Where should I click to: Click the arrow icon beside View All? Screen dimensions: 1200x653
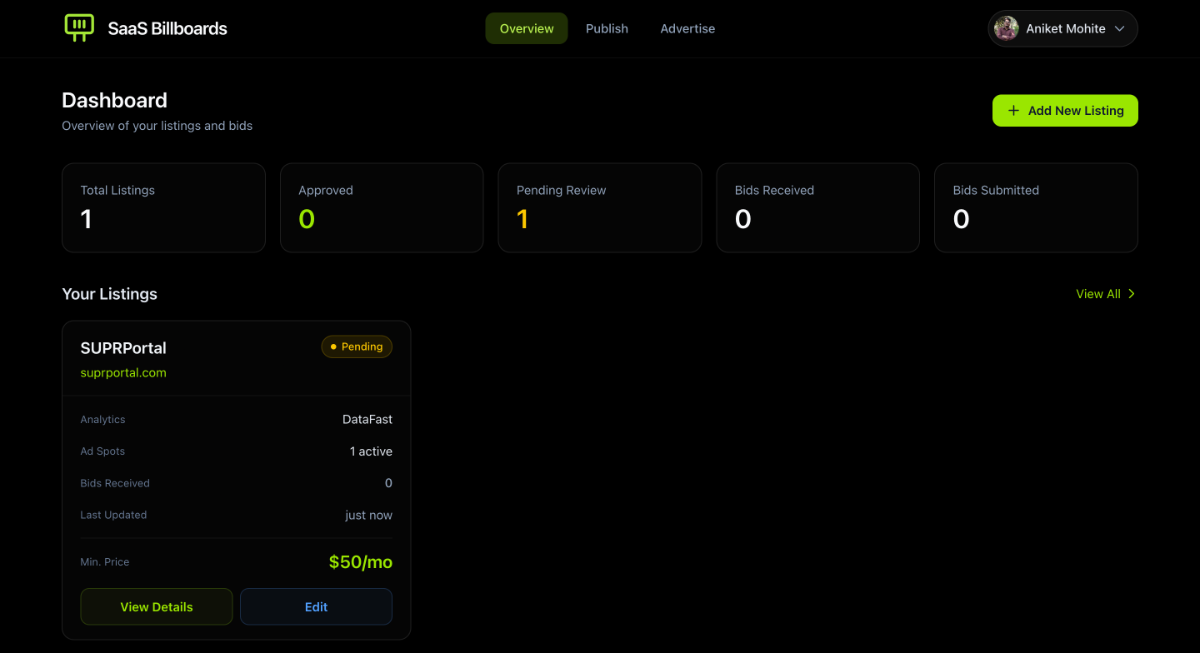[1132, 294]
